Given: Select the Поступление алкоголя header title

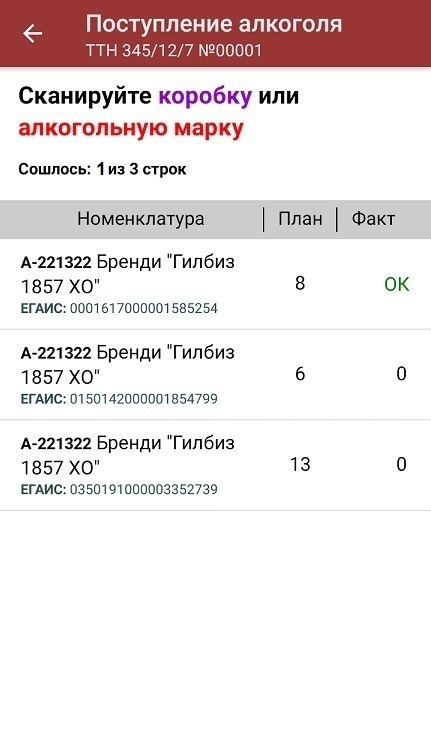Looking at the screenshot, I should [x=214, y=25].
